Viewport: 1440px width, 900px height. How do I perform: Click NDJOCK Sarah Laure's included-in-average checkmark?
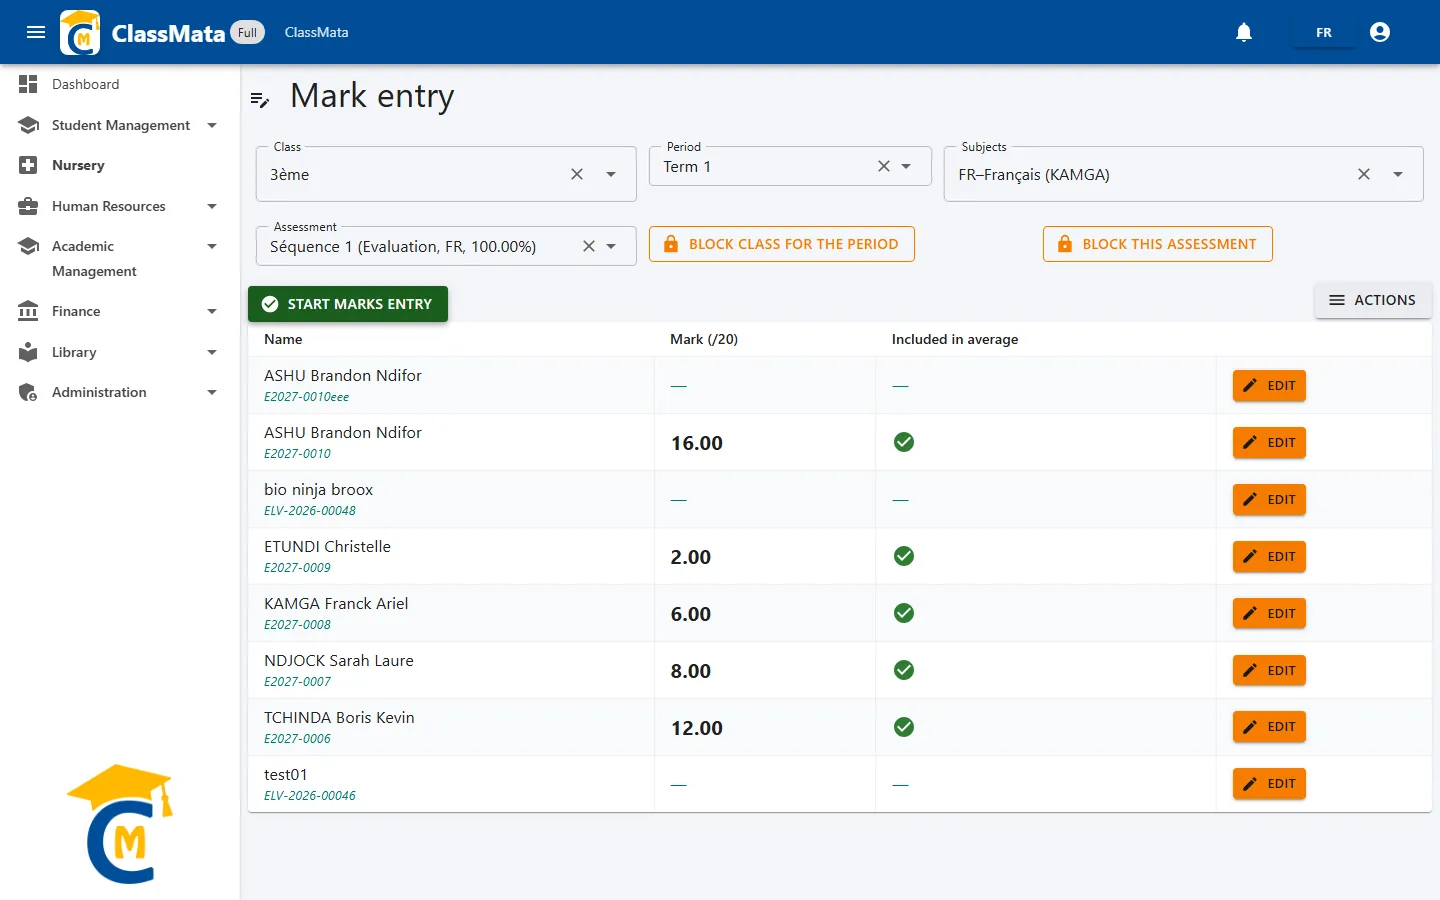pyautogui.click(x=904, y=670)
